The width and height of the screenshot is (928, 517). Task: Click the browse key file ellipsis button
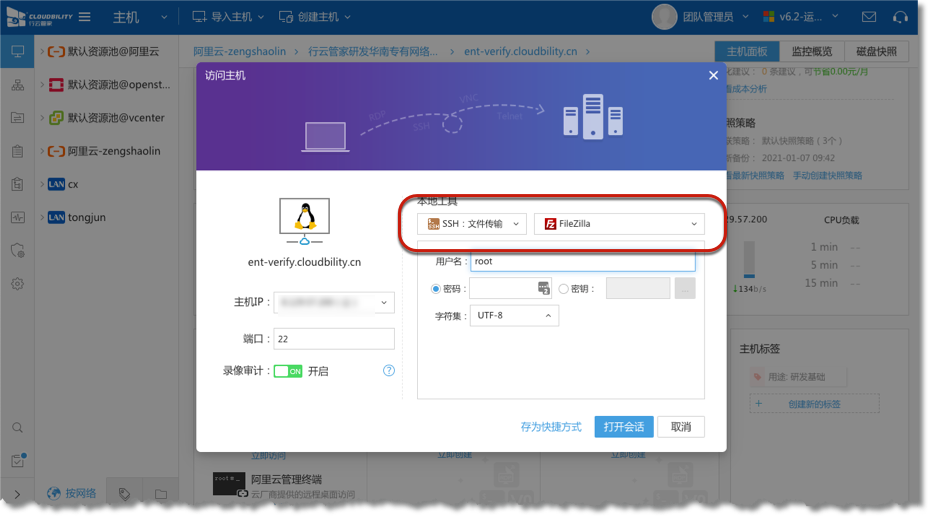(x=685, y=288)
